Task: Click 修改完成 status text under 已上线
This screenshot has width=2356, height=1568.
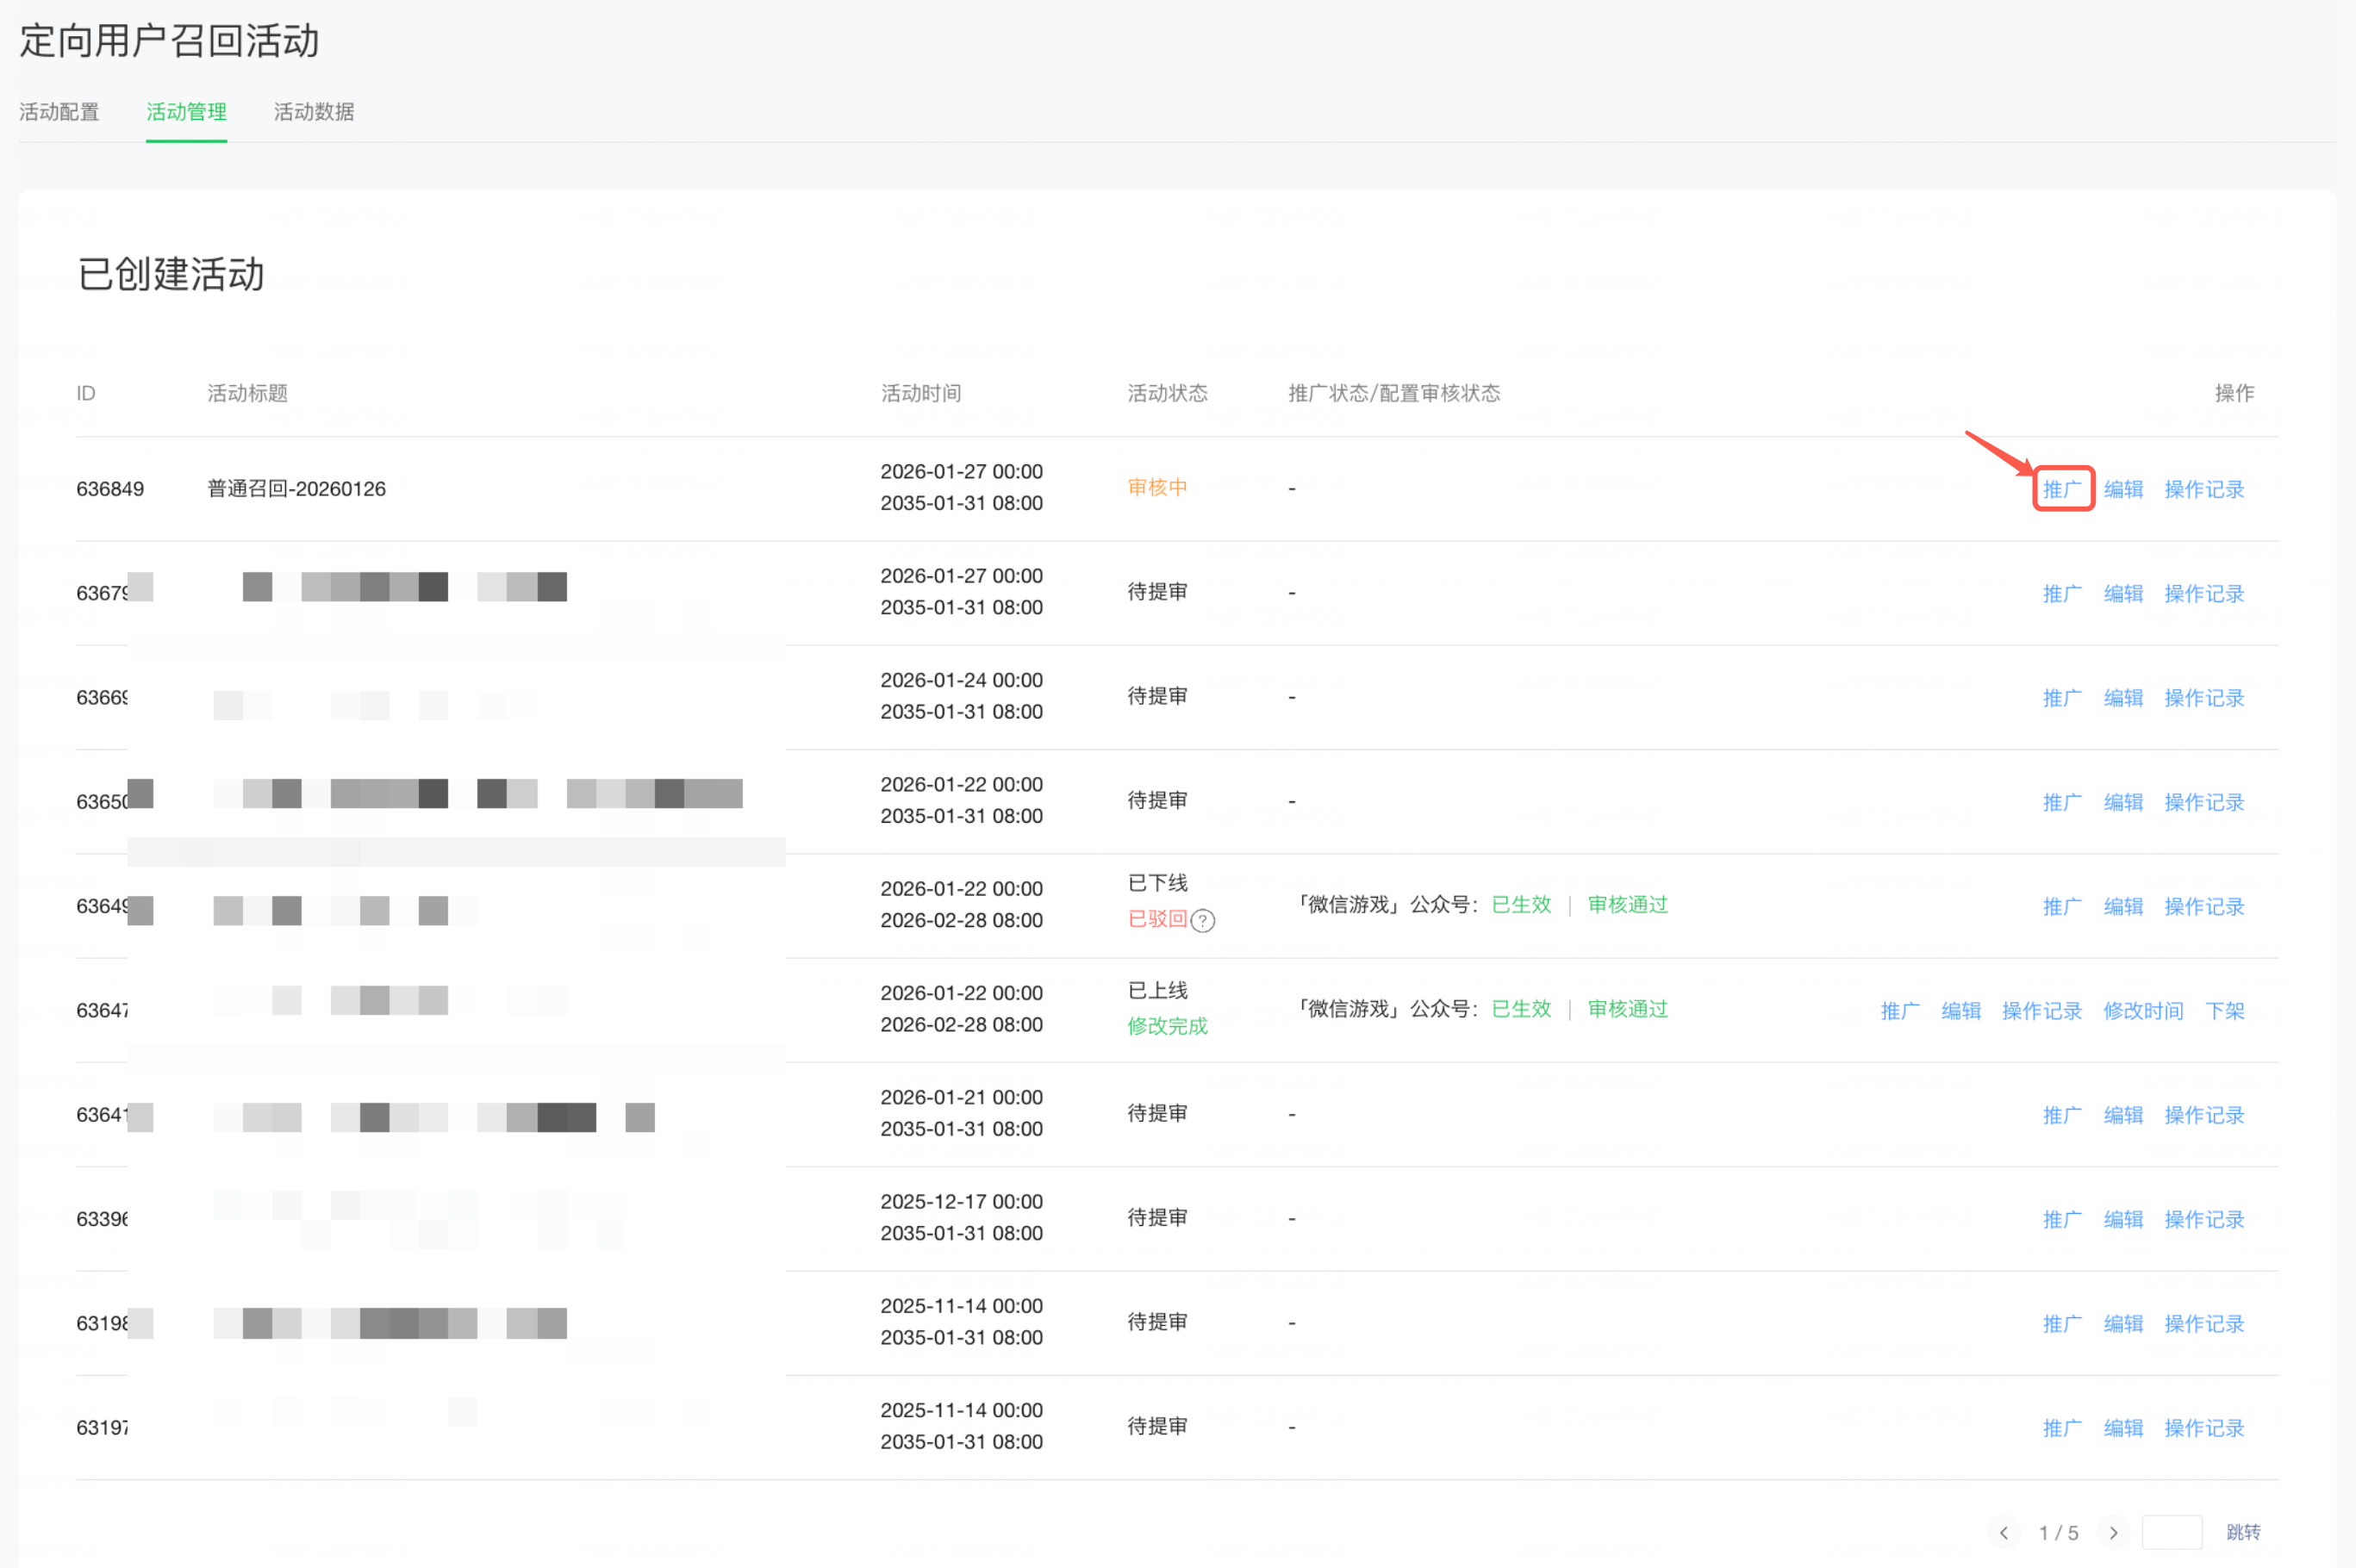Action: tap(1167, 1026)
